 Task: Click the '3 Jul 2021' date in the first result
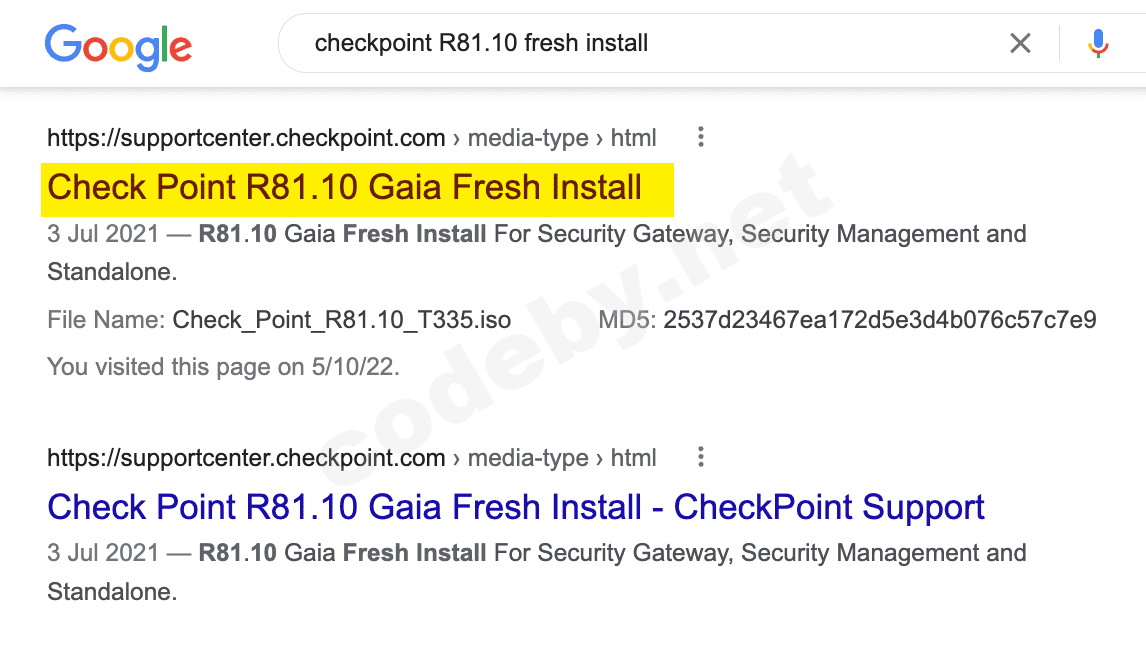click(102, 235)
